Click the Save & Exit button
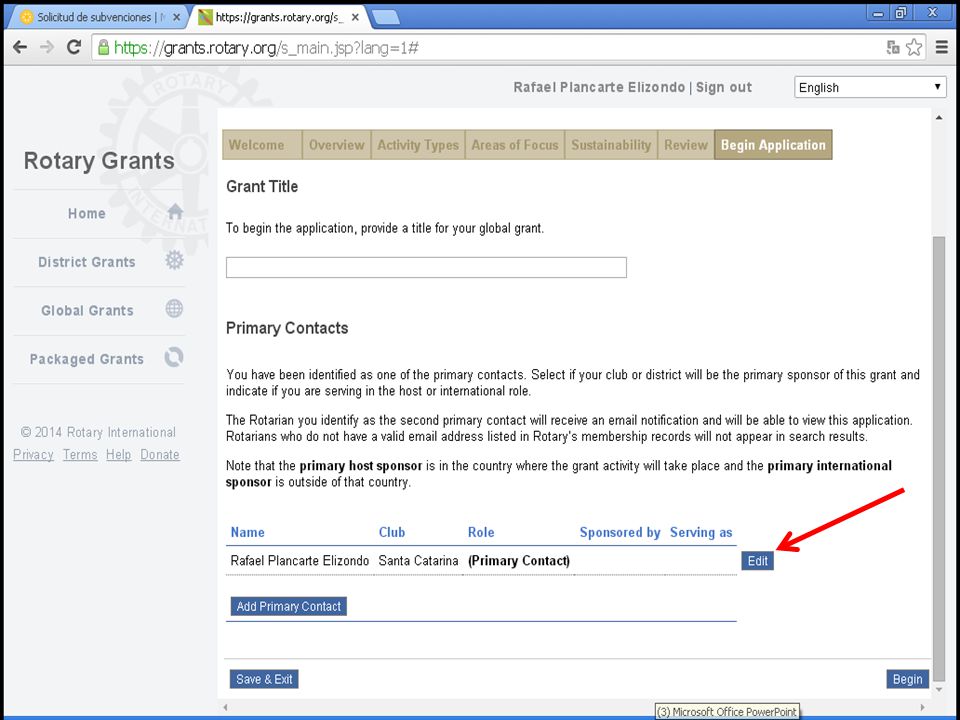This screenshot has height=720, width=960. [264, 679]
